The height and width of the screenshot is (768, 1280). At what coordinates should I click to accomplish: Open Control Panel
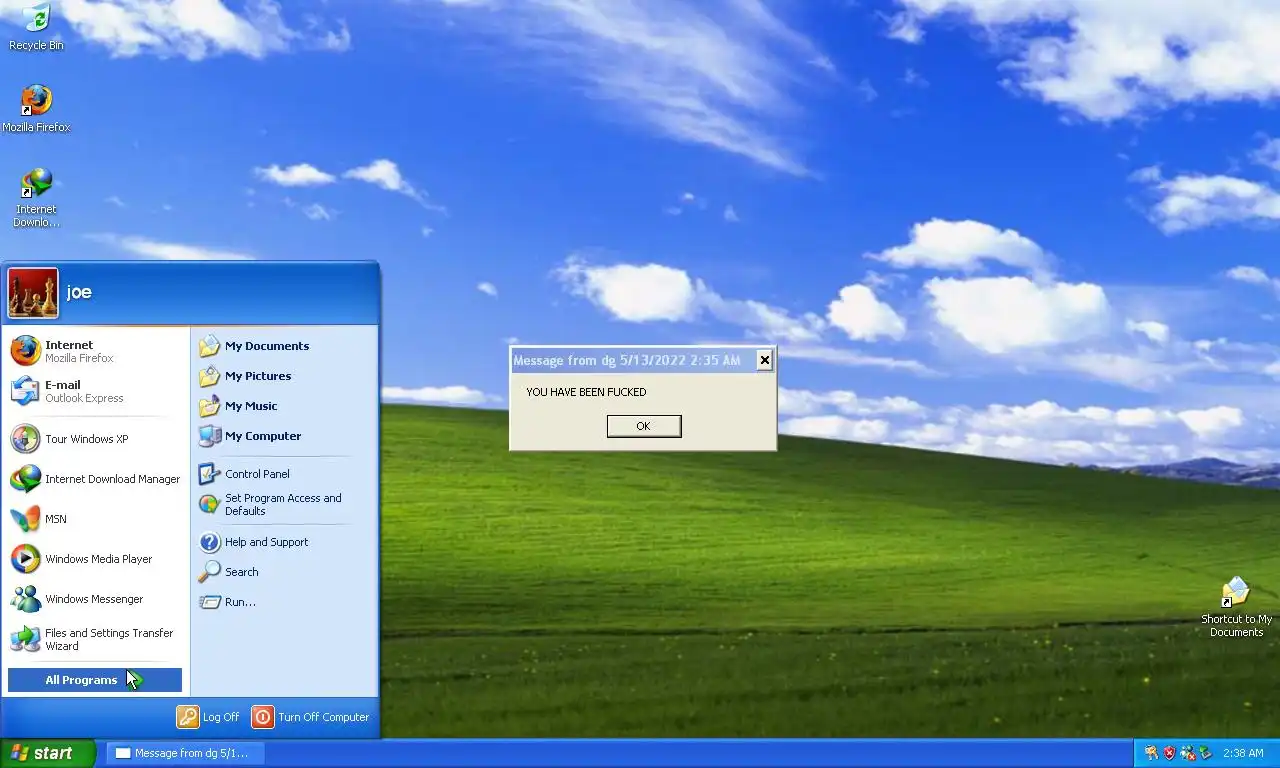pyautogui.click(x=283, y=474)
